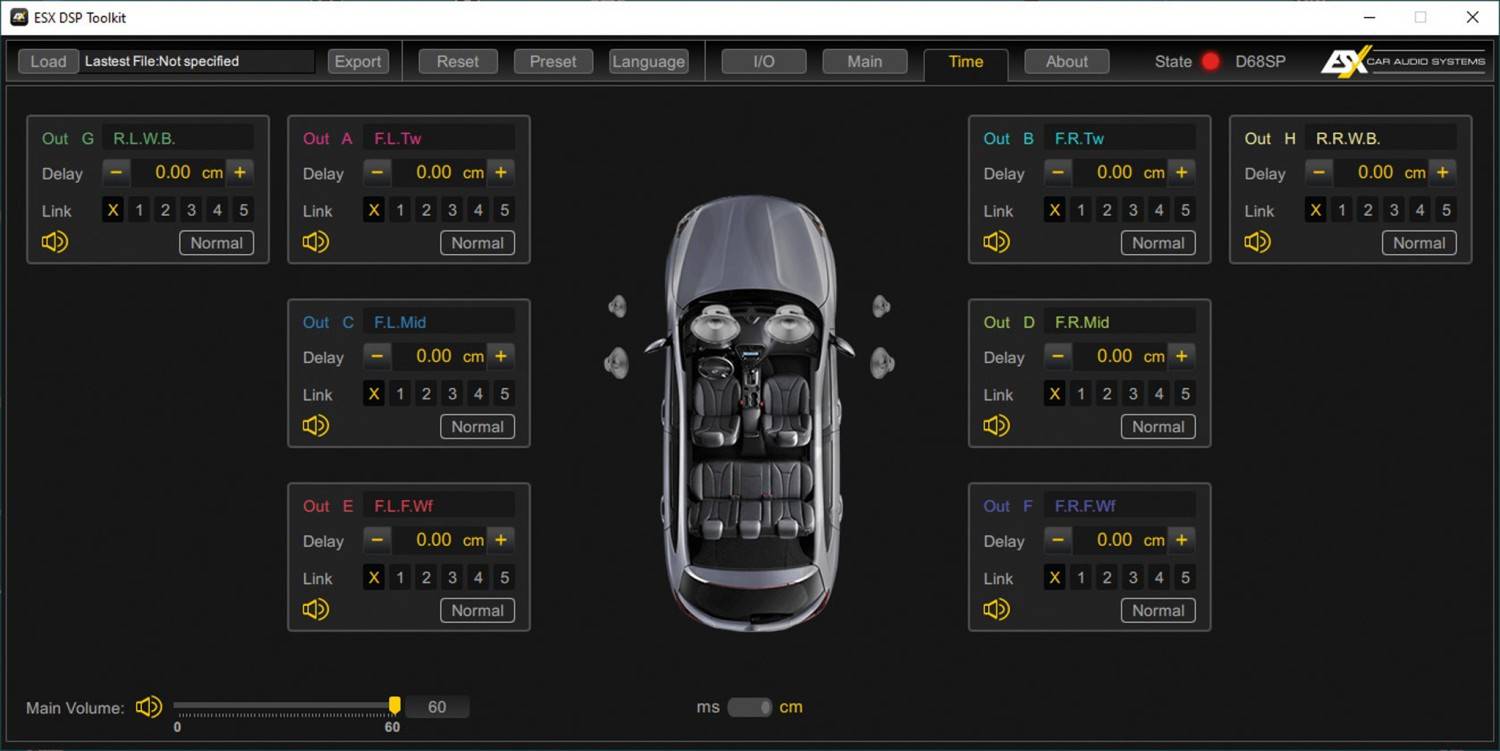This screenshot has width=1500, height=751.
Task: Select the lower left midrange speaker beside car
Action: (616, 361)
